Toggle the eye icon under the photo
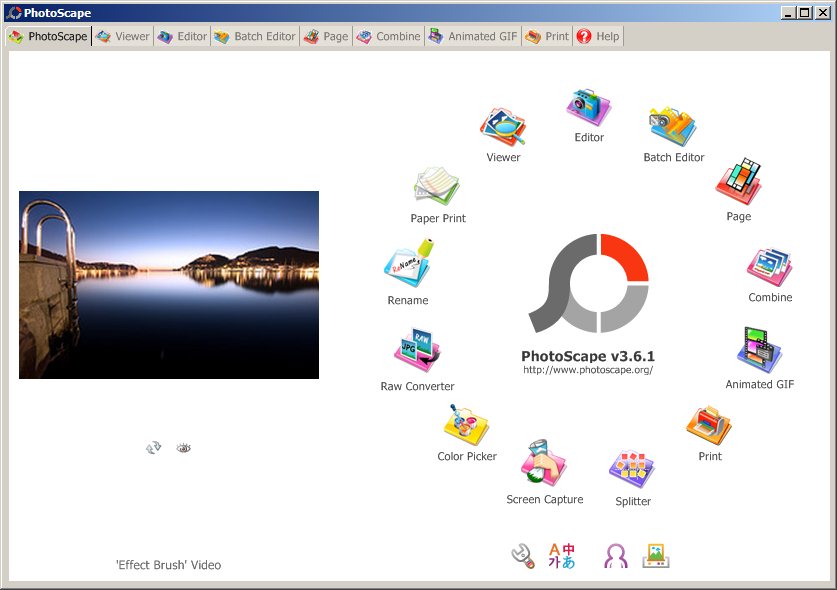837x590 pixels. pos(183,448)
